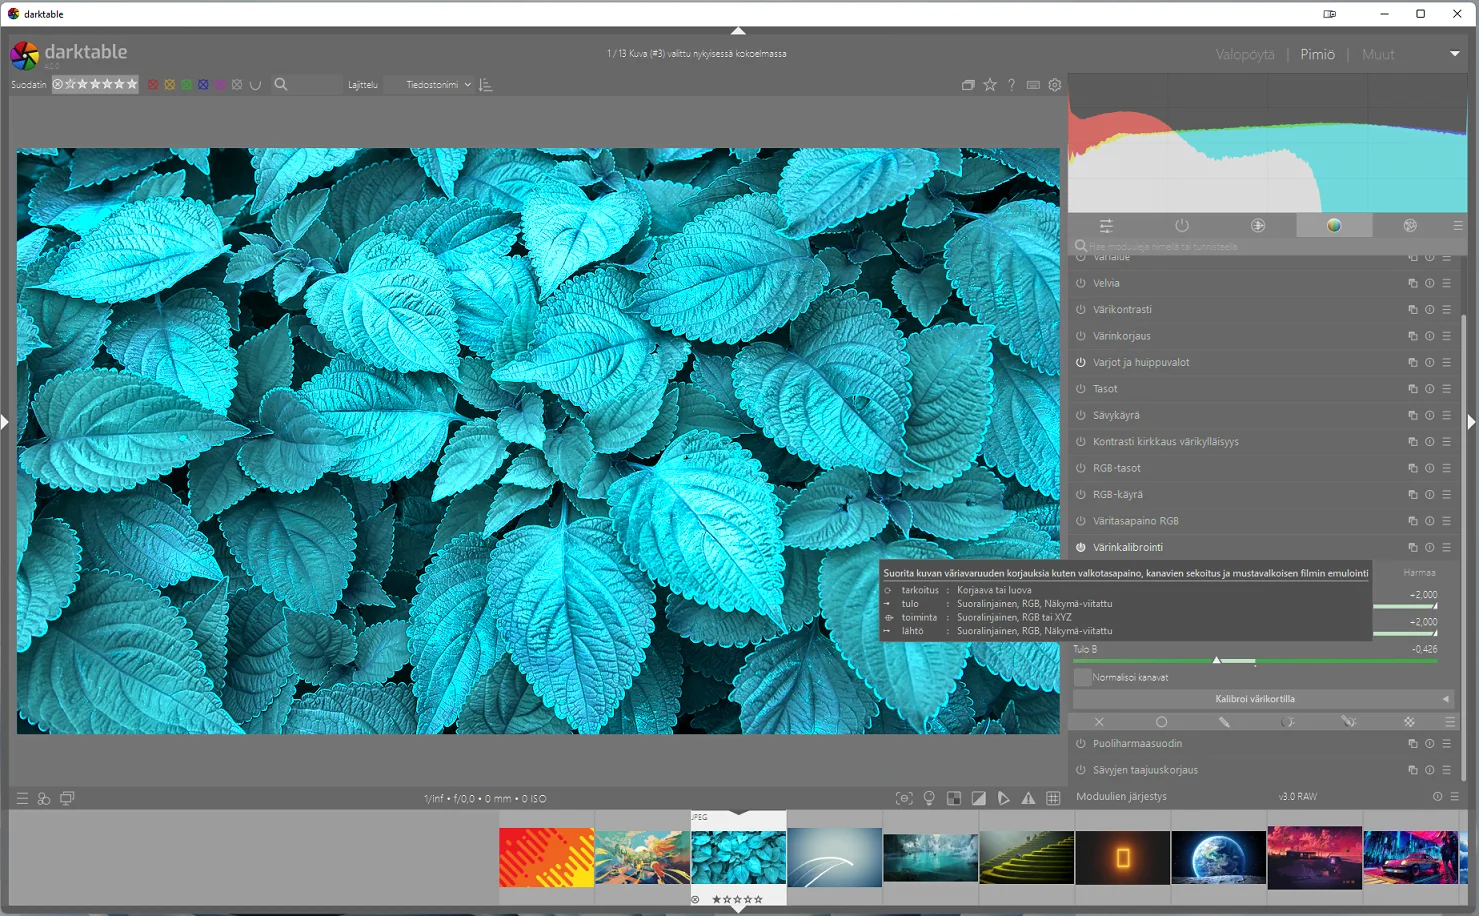
Task: Enable the Velvia module
Action: coord(1081,283)
